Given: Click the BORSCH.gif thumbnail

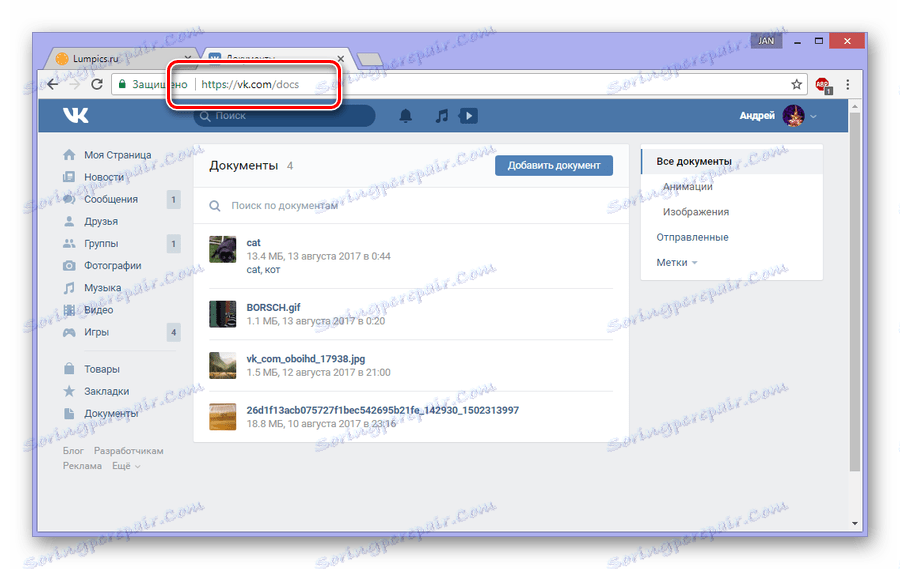Looking at the screenshot, I should [223, 314].
